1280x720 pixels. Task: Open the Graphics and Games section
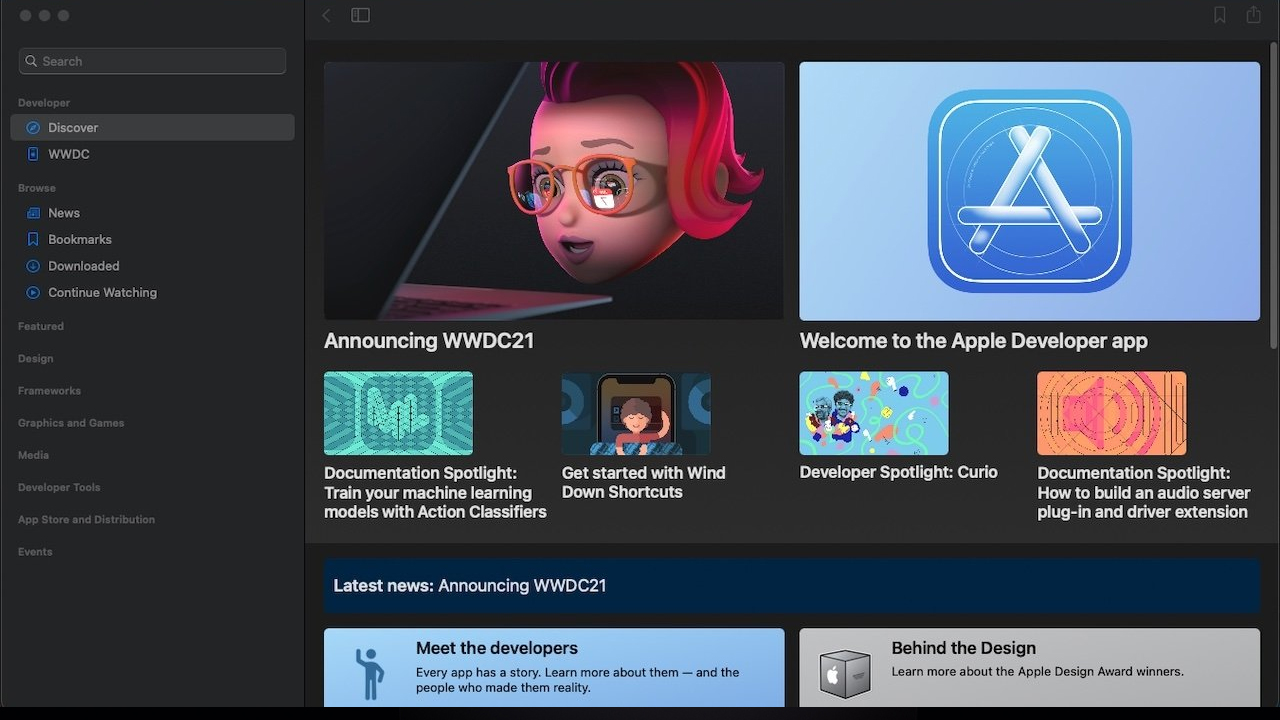click(70, 422)
